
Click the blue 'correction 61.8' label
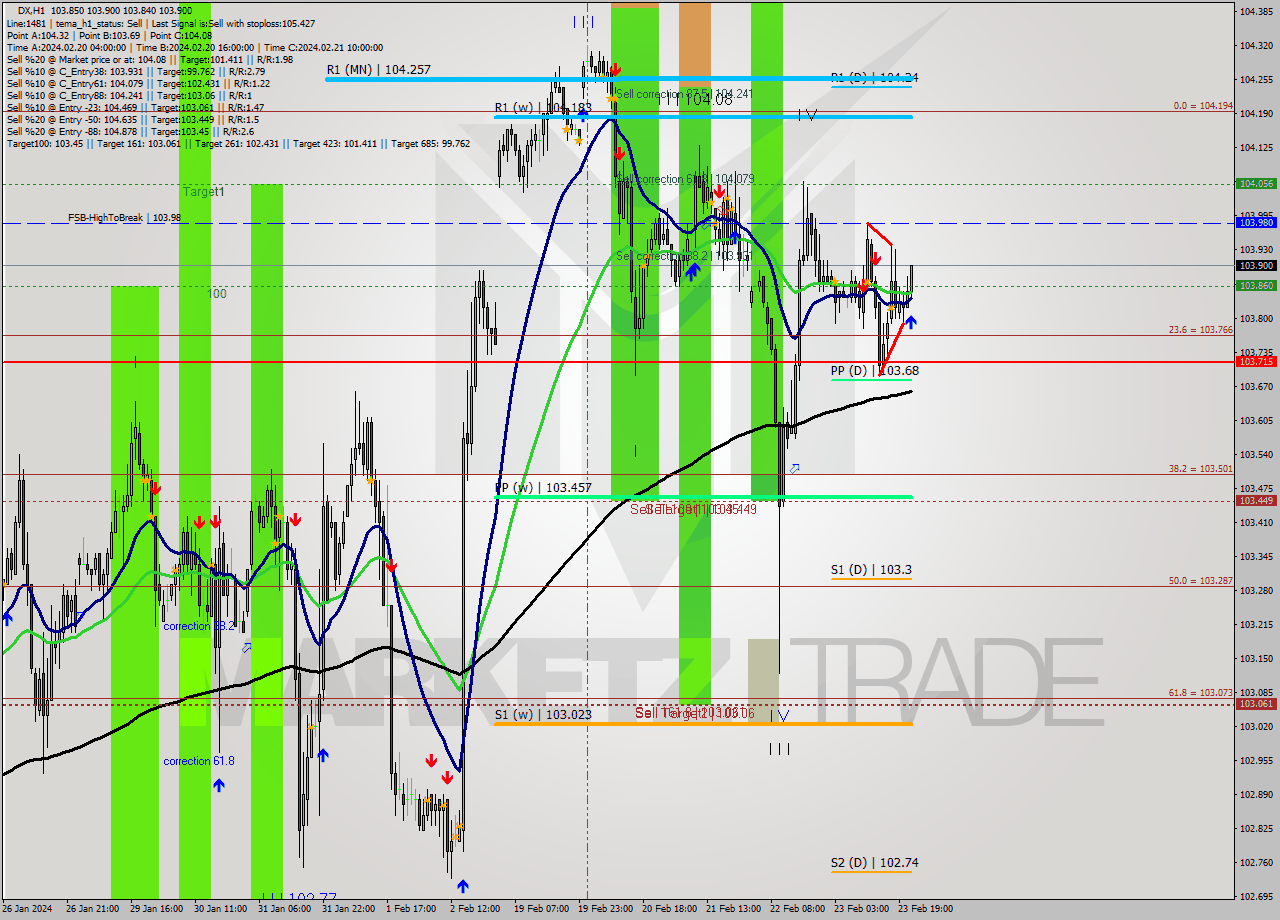pos(199,761)
